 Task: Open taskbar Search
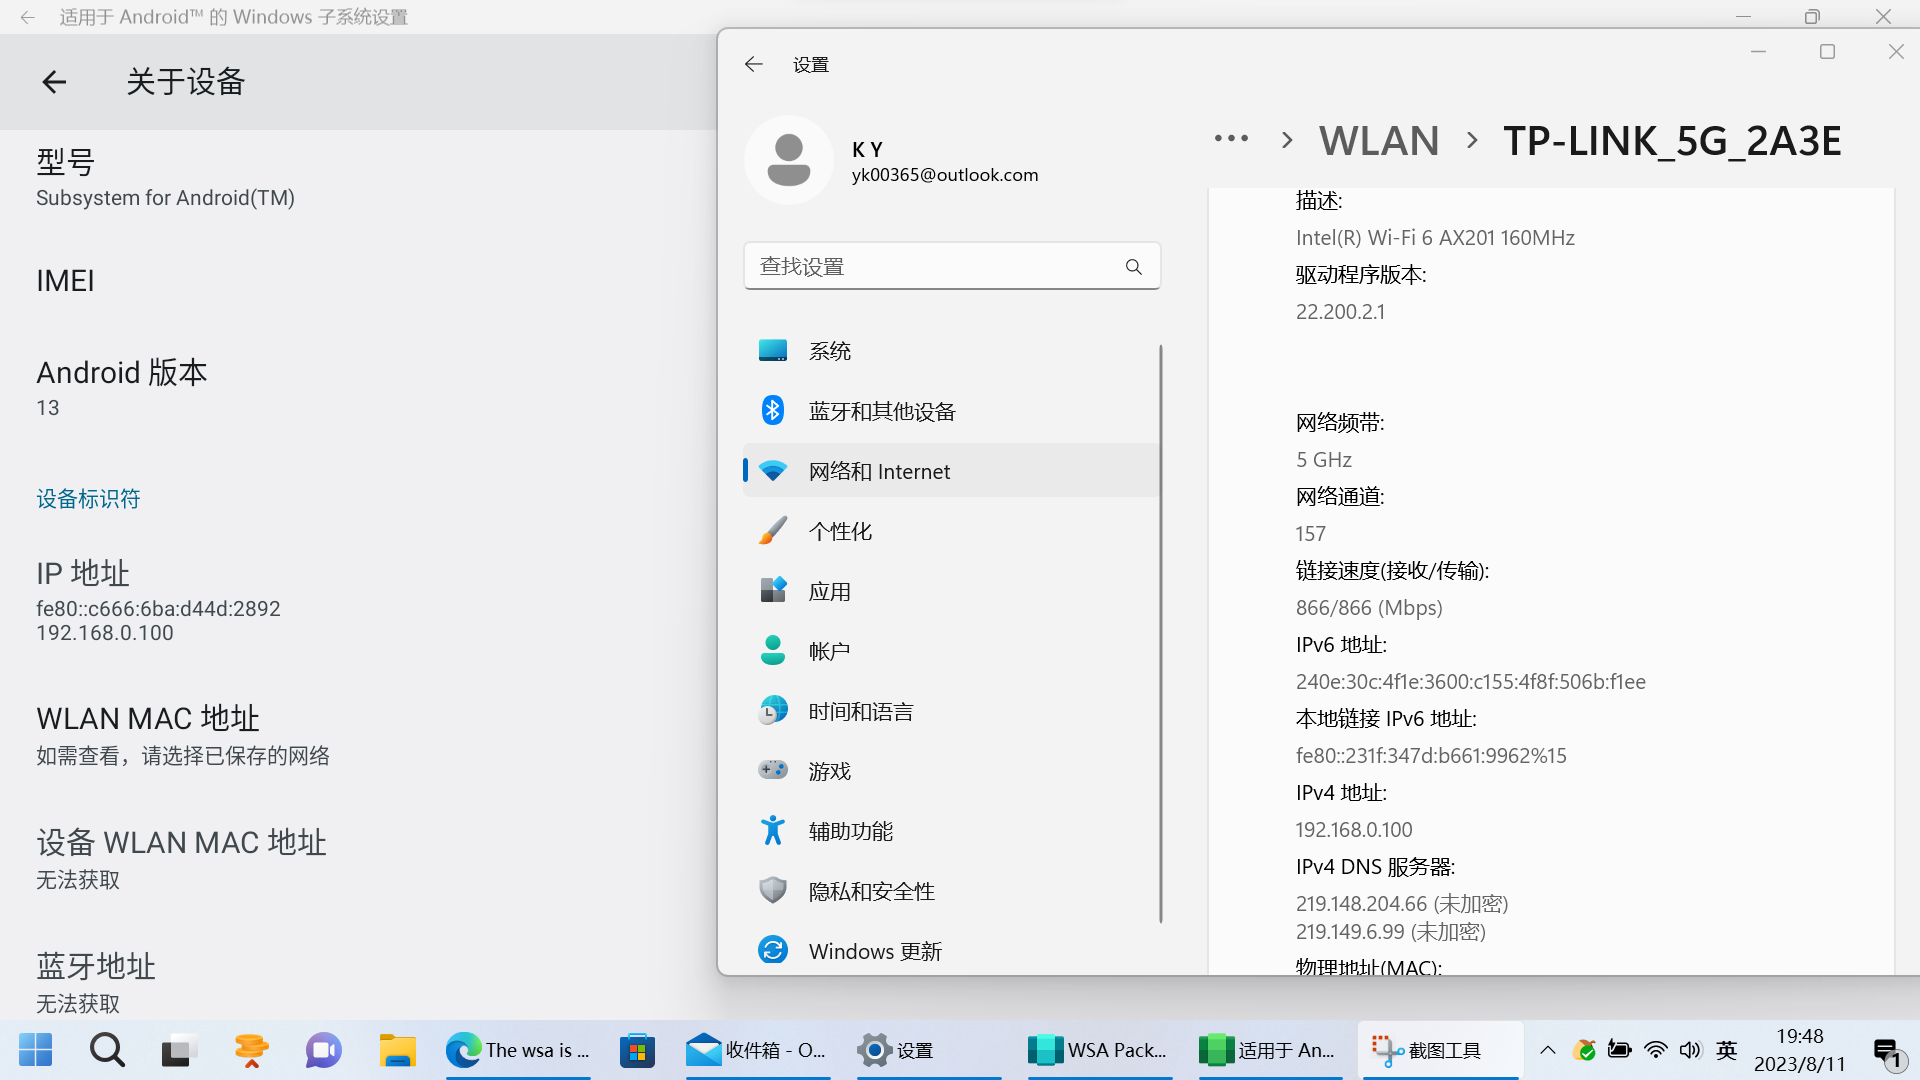107,1050
